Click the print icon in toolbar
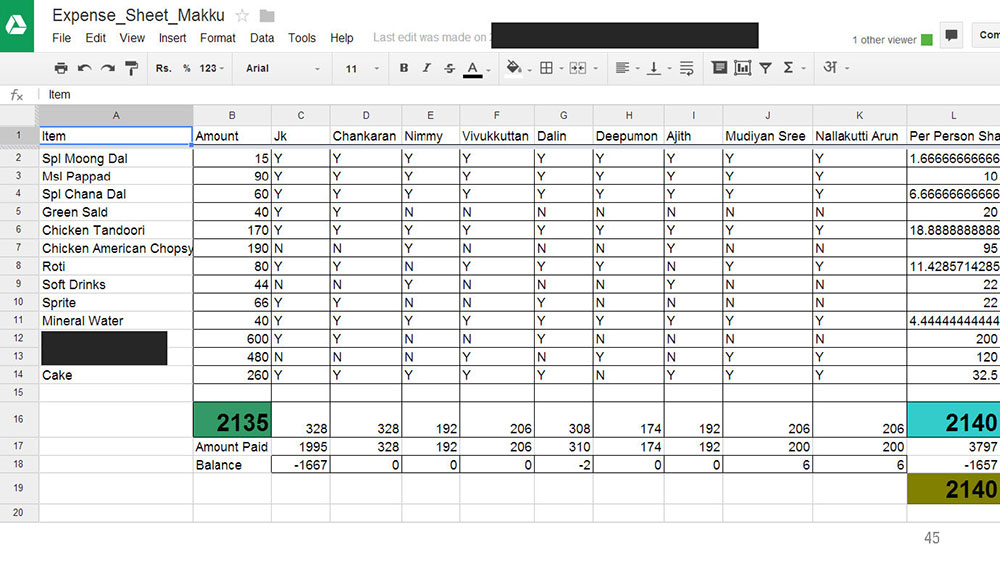This screenshot has width=1000, height=563. 61,68
